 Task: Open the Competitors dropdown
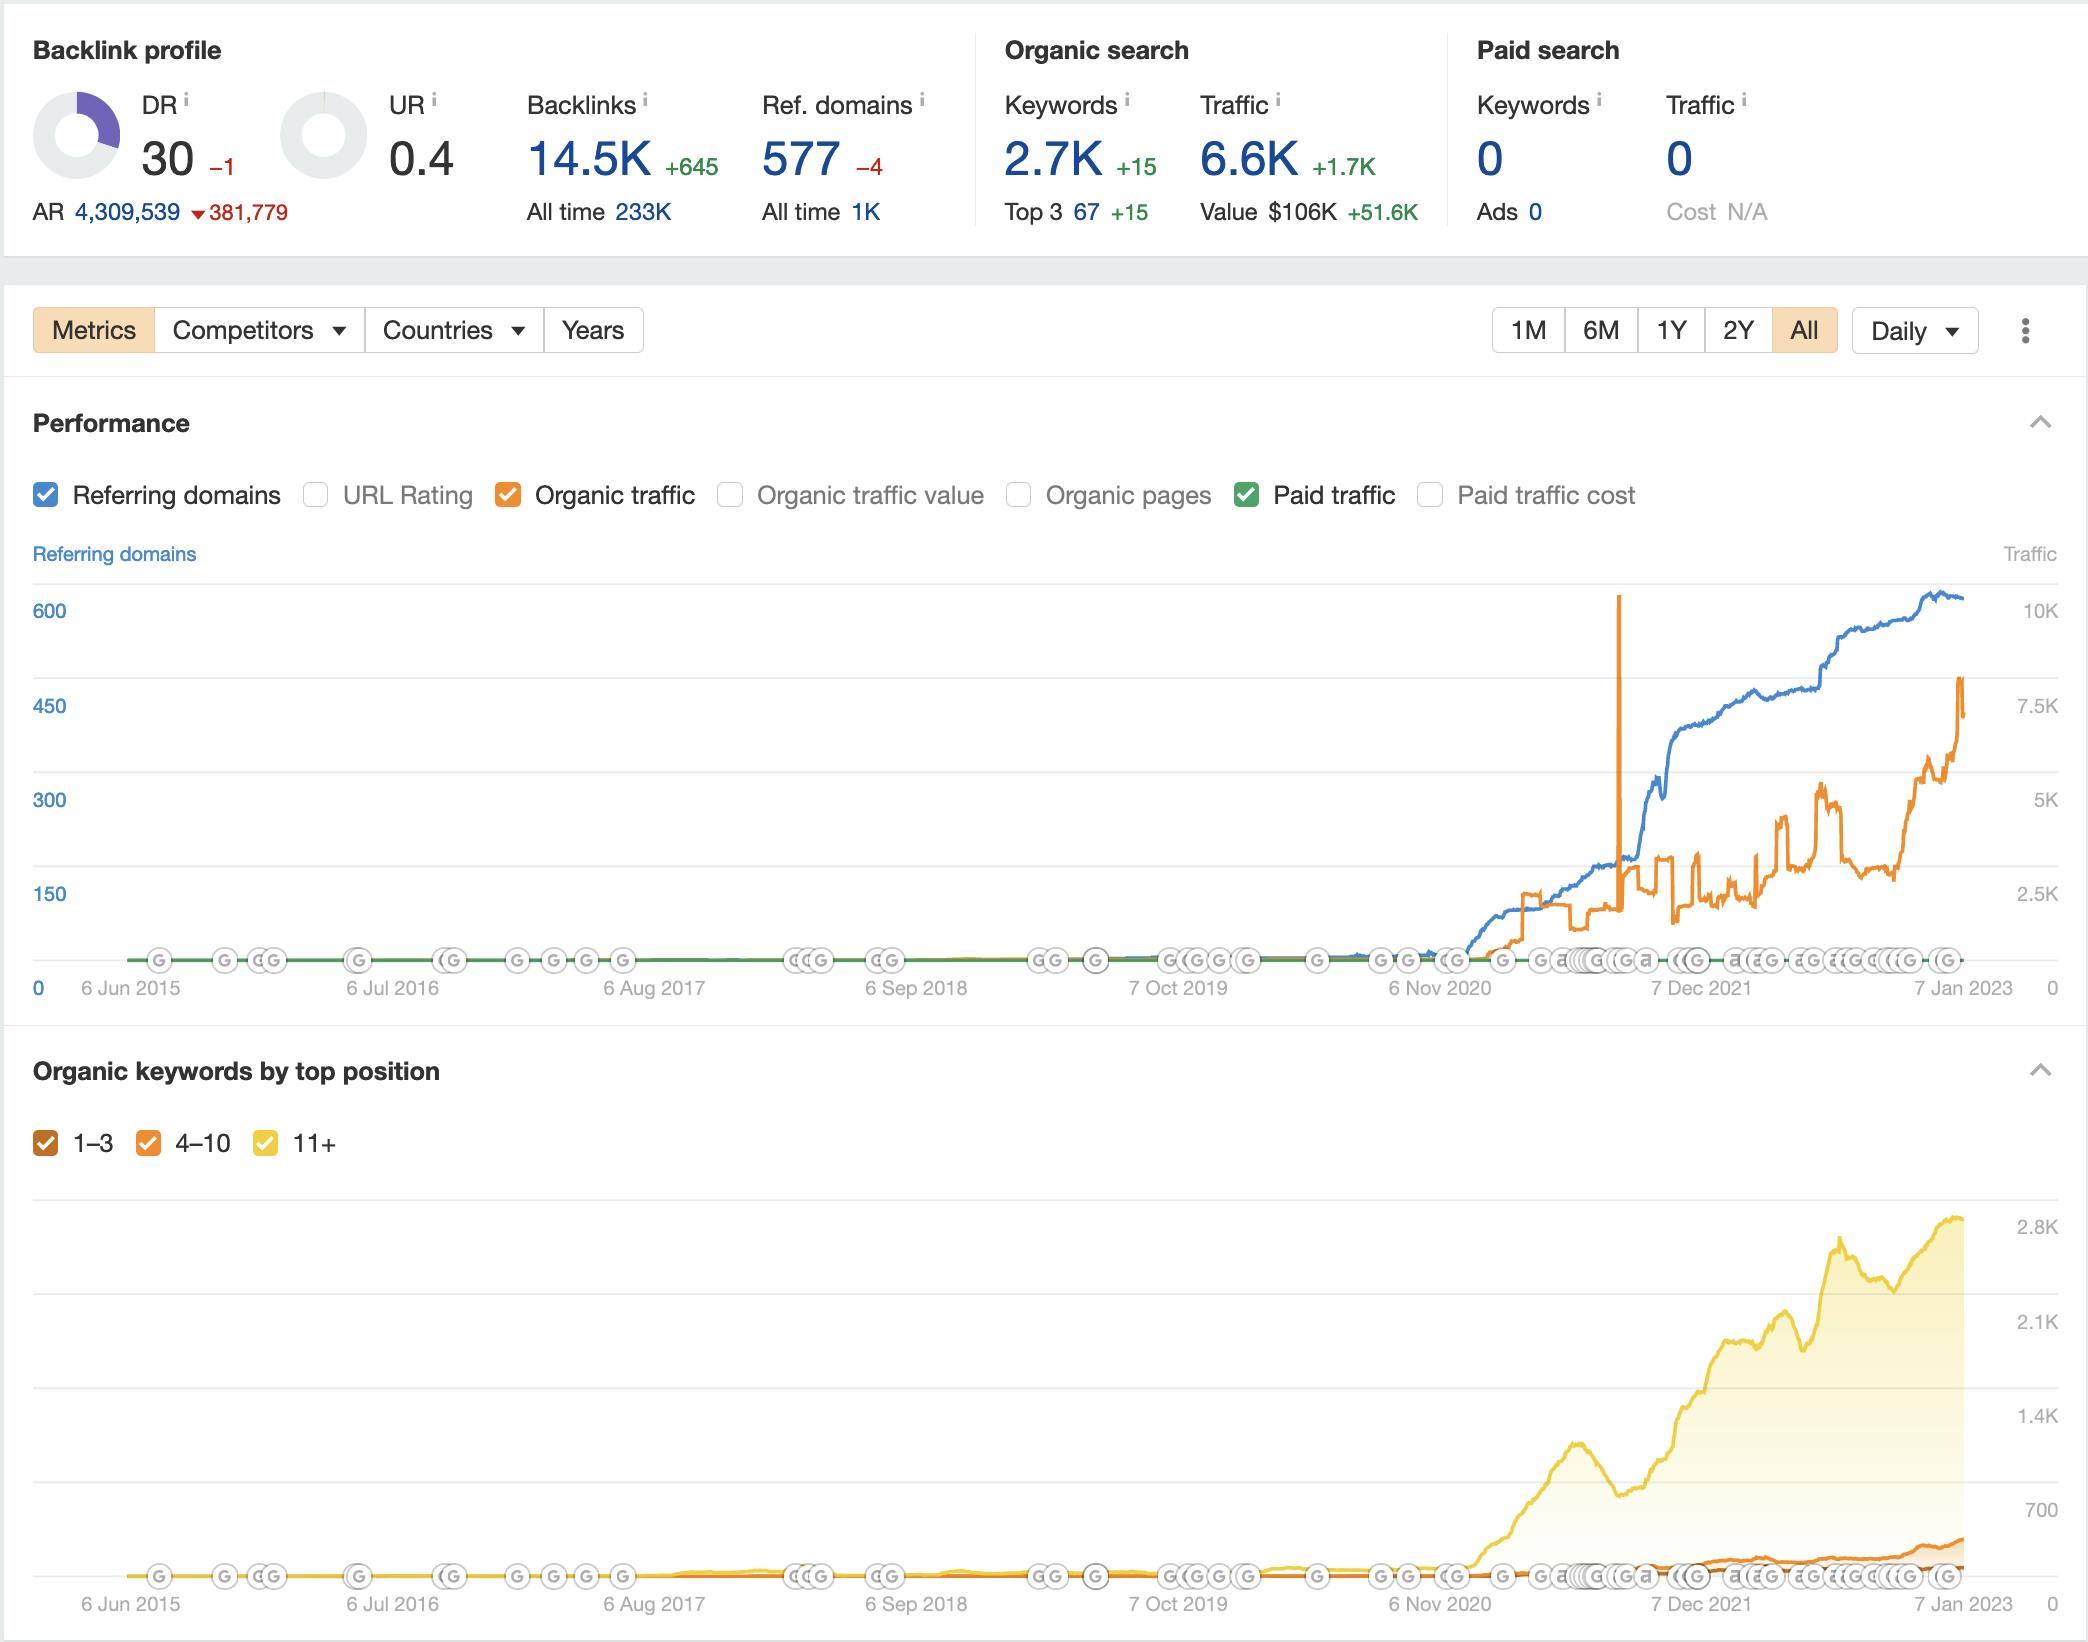point(259,330)
